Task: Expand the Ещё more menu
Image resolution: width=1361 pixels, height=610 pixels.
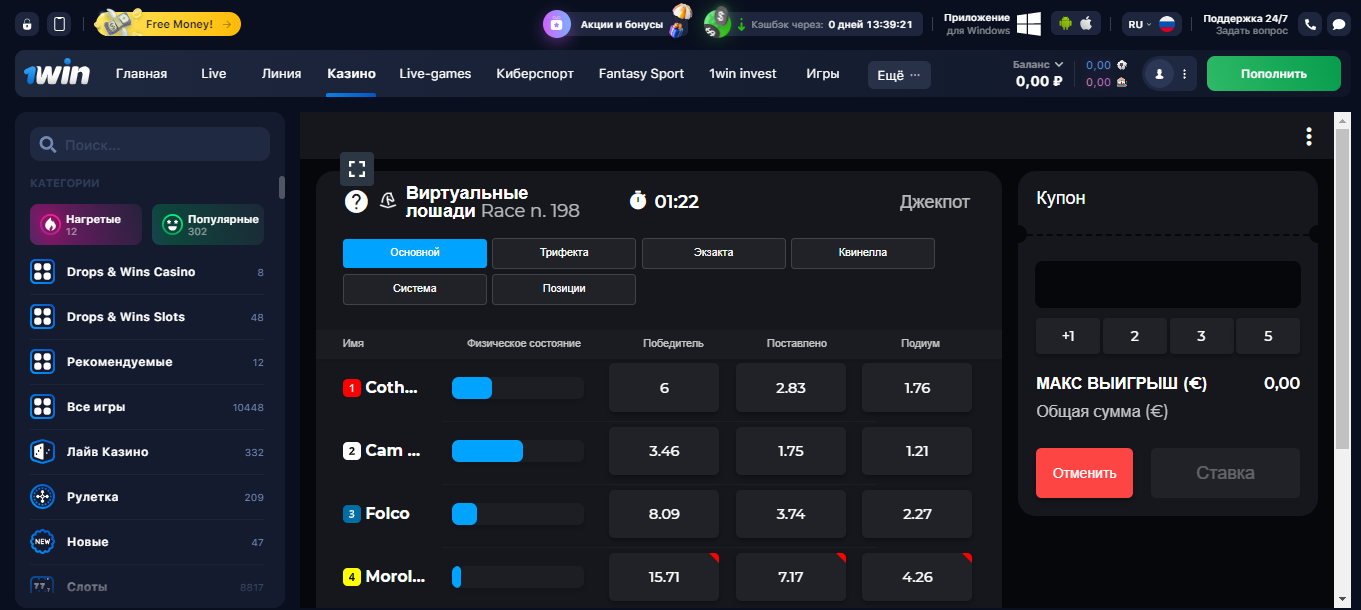Action: [899, 75]
